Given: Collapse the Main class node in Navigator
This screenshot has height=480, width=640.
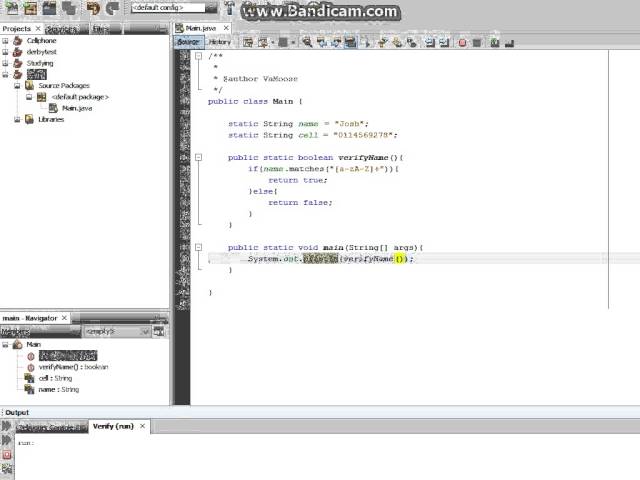Looking at the screenshot, I should click(x=5, y=345).
